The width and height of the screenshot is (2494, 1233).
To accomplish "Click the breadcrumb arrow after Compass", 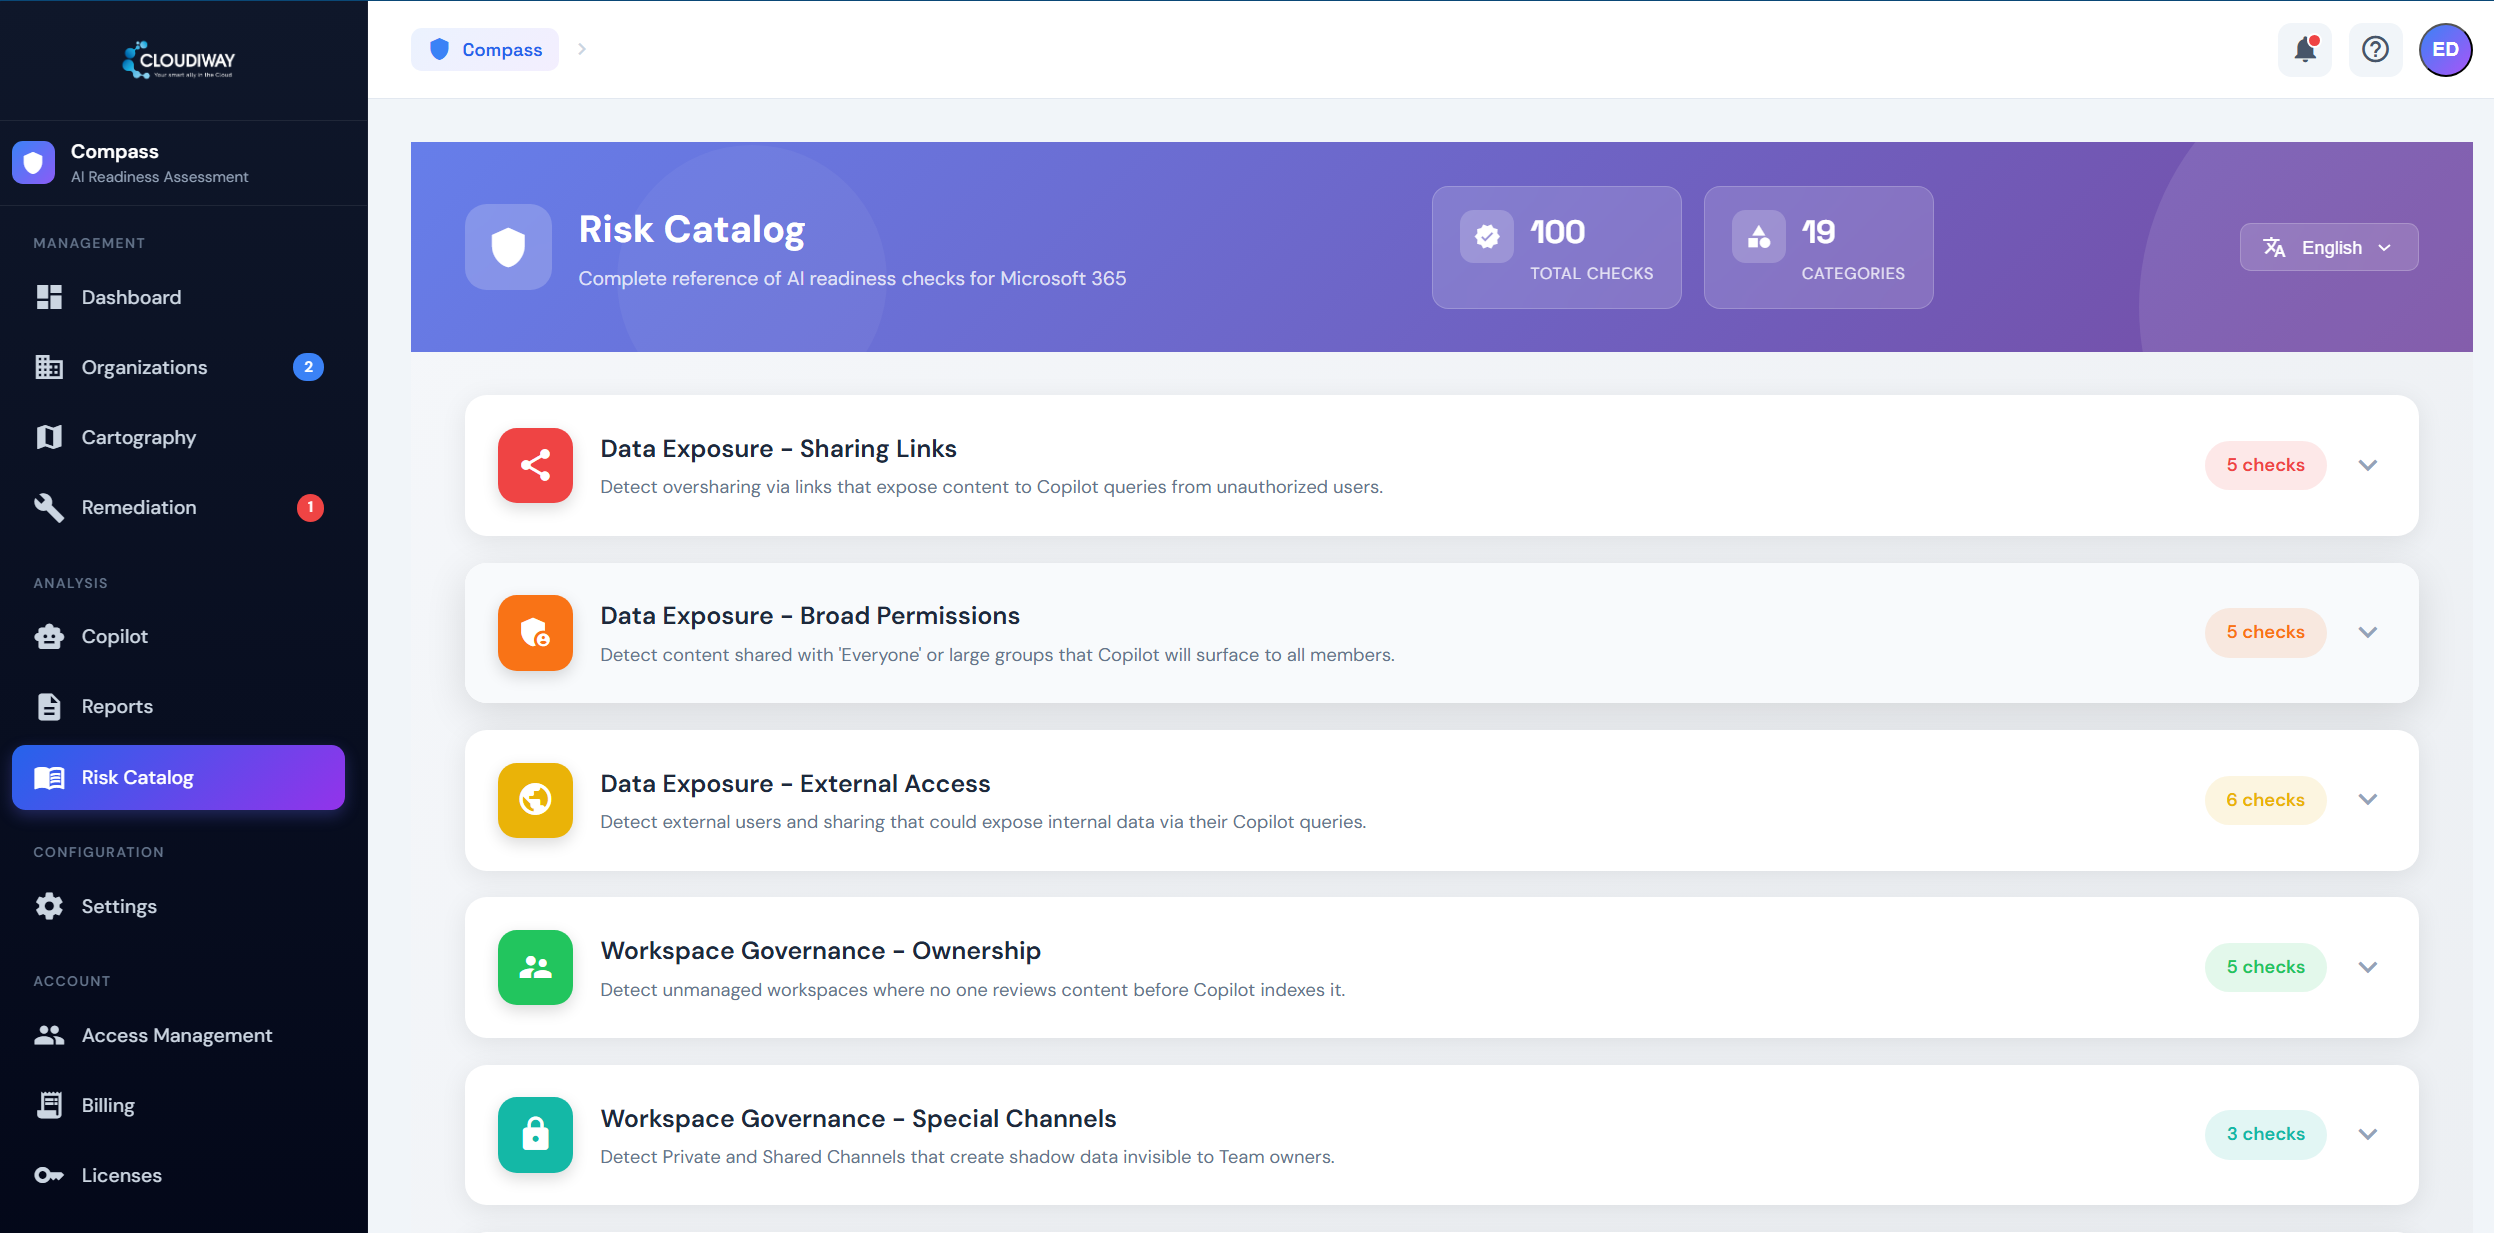I will (582, 49).
